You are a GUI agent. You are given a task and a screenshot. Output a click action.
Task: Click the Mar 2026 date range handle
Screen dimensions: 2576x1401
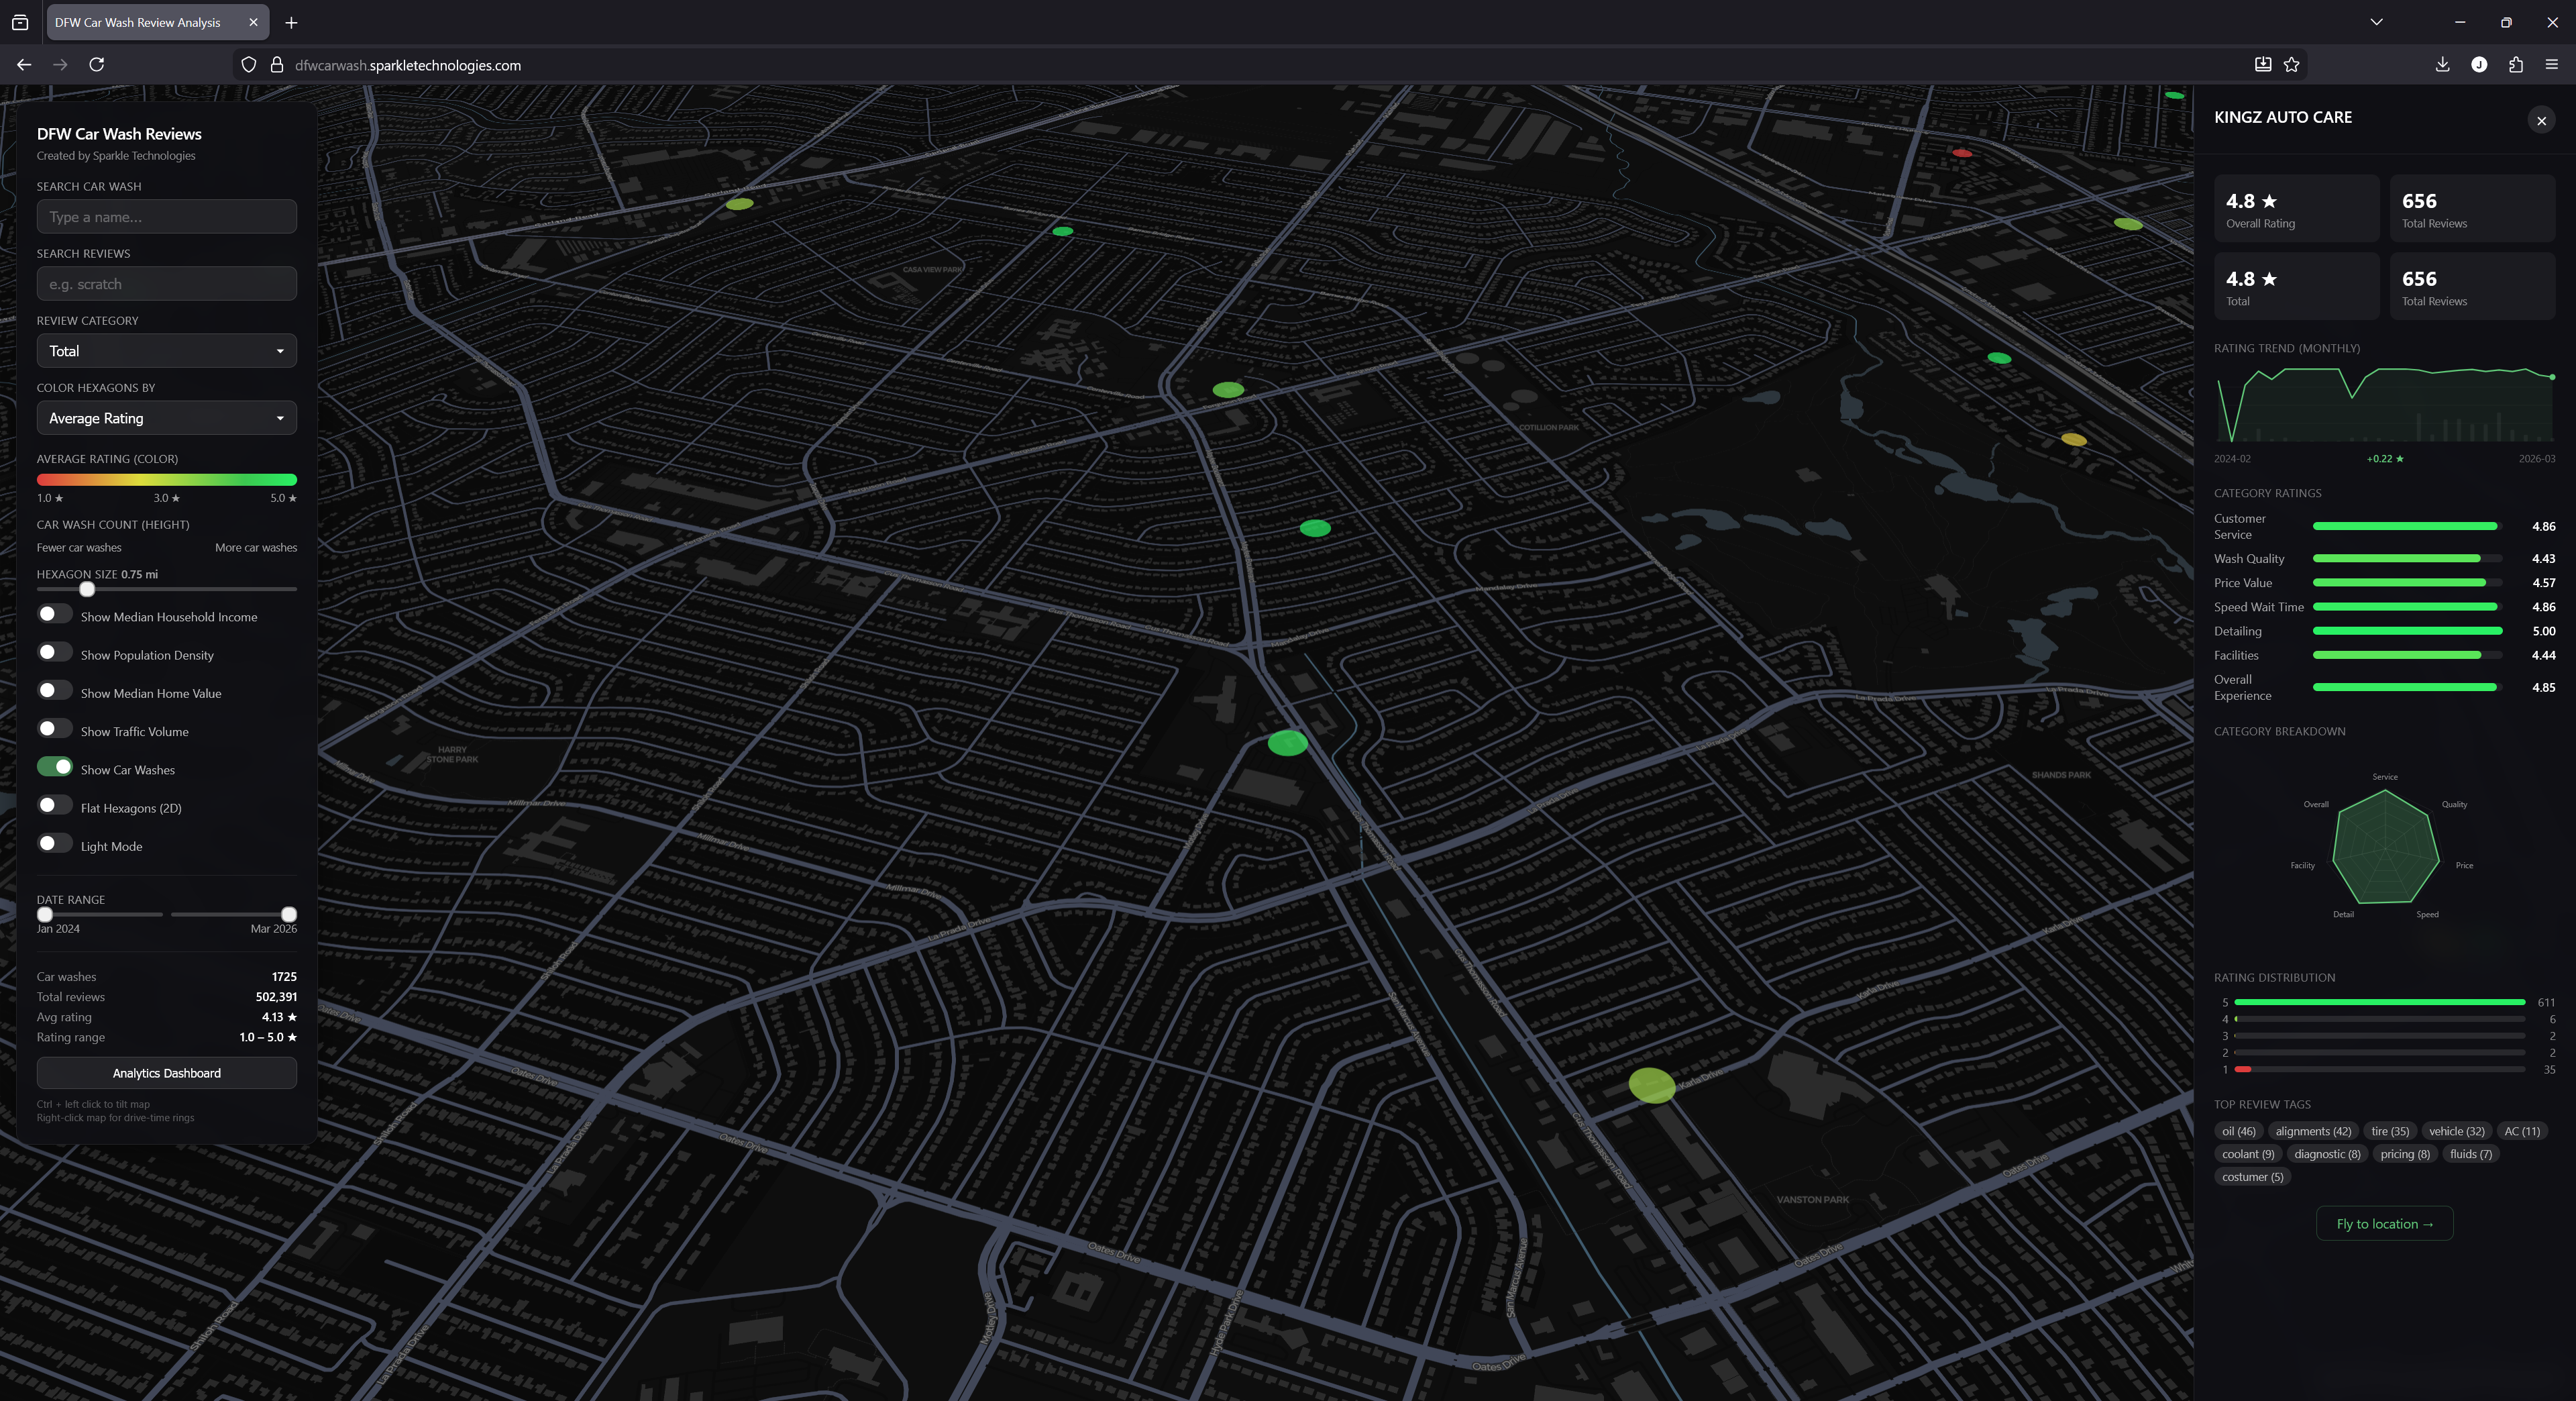click(289, 914)
